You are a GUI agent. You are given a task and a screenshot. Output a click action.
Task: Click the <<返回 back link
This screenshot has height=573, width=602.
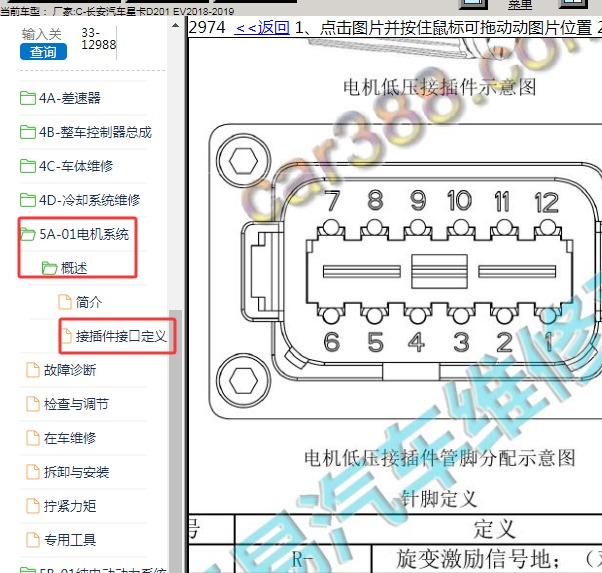click(x=262, y=28)
